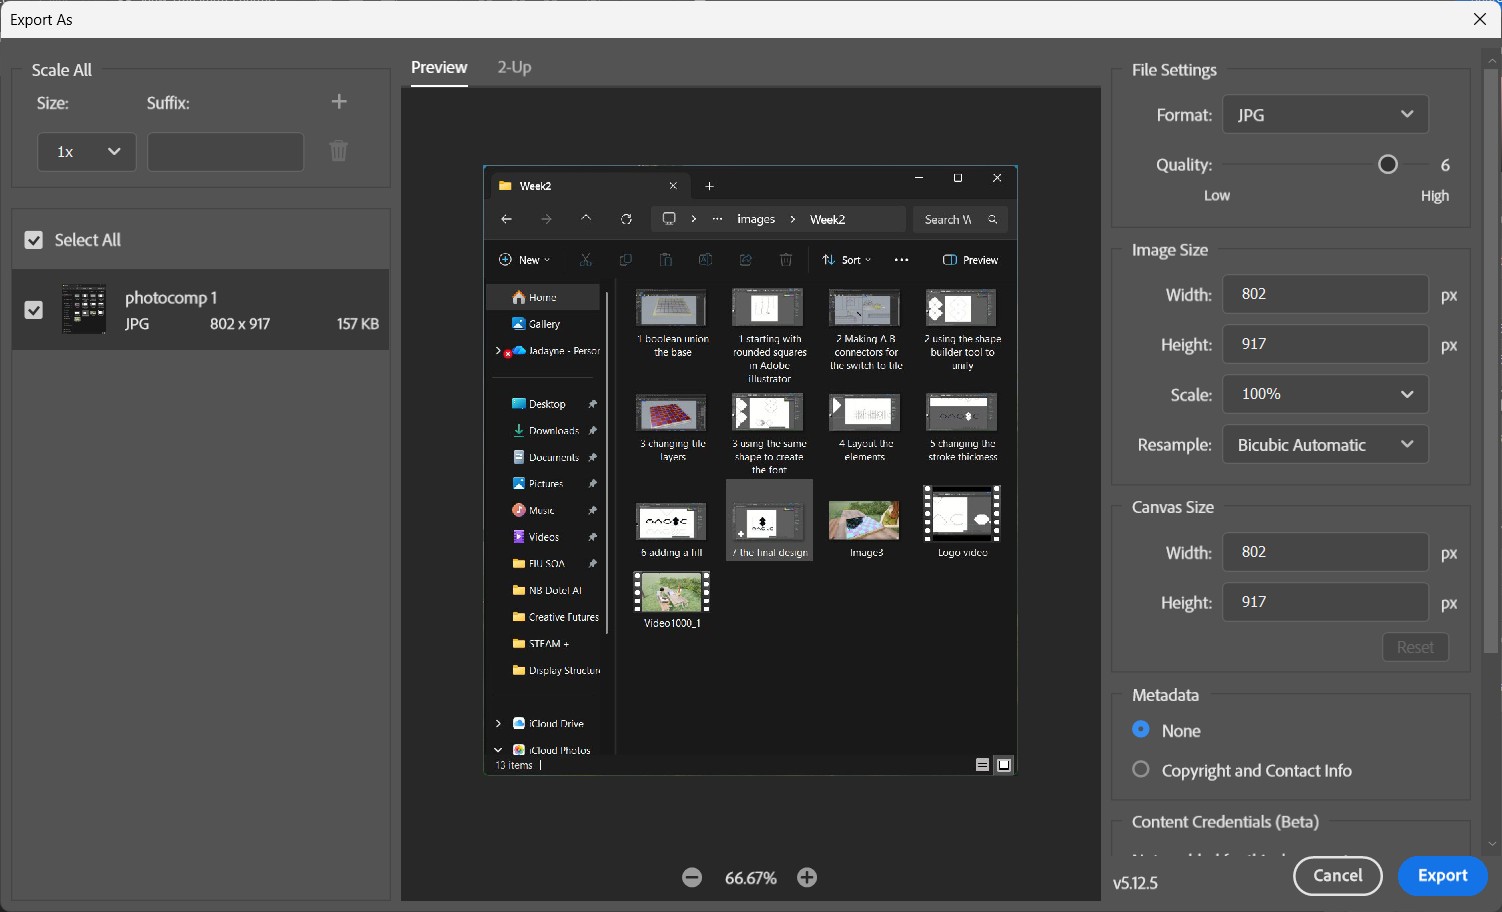Click the 802 x 917 dimensions in asset row
The height and width of the screenshot is (912, 1502).
[240, 324]
